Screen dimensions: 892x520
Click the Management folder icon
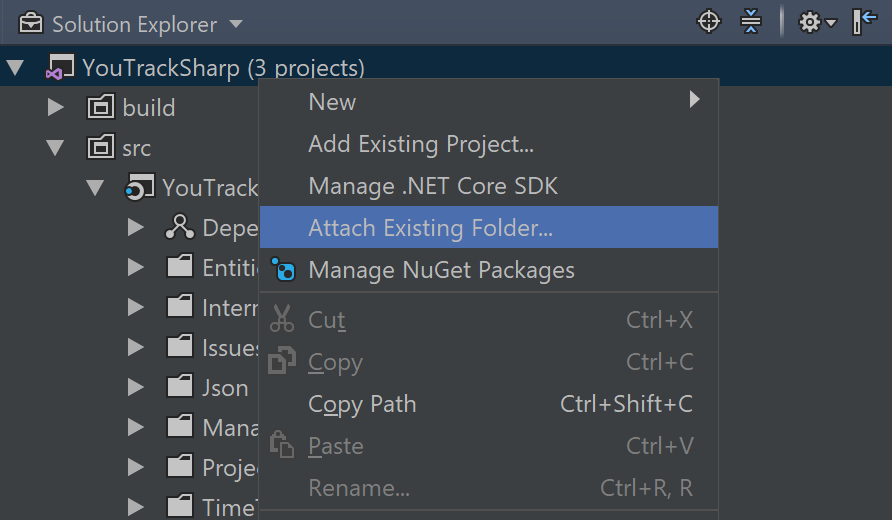pyautogui.click(x=180, y=425)
